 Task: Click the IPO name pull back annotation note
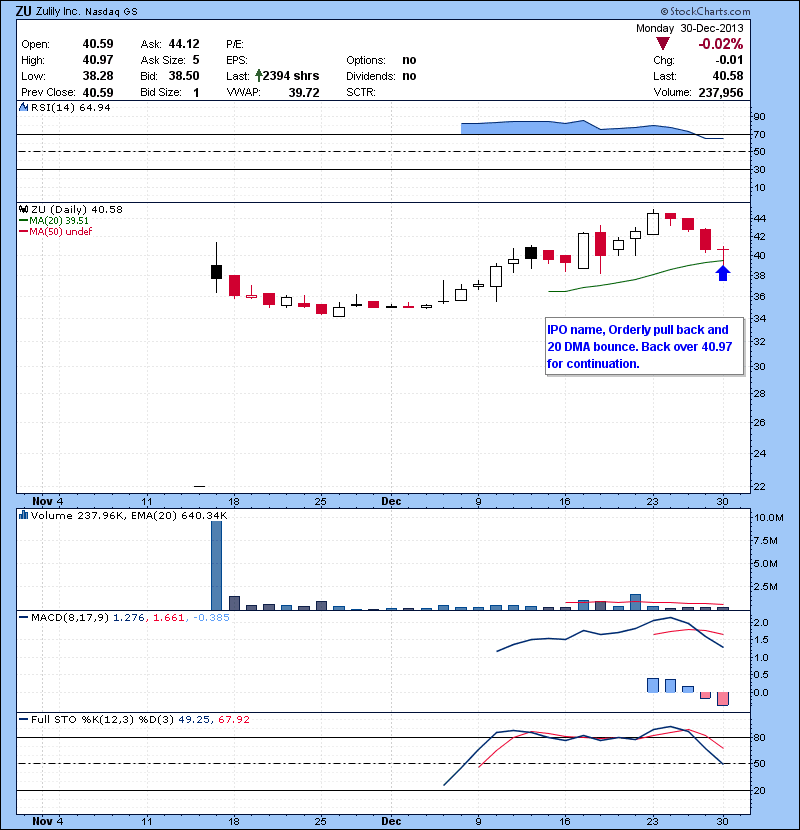(644, 346)
